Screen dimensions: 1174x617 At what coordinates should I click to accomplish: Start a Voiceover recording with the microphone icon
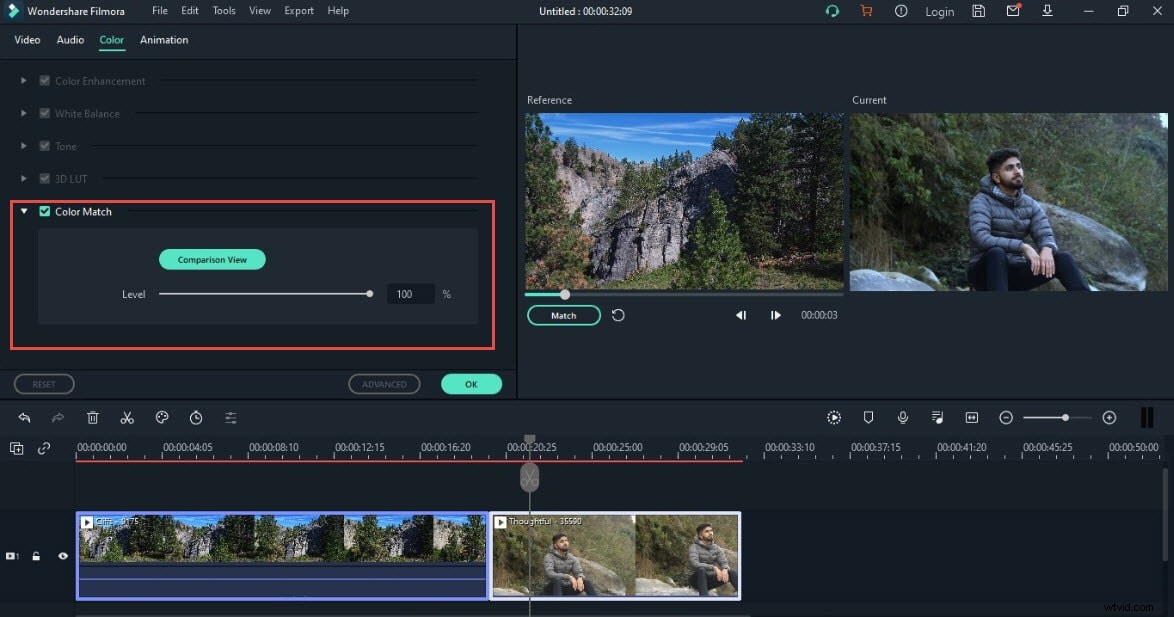tap(903, 417)
